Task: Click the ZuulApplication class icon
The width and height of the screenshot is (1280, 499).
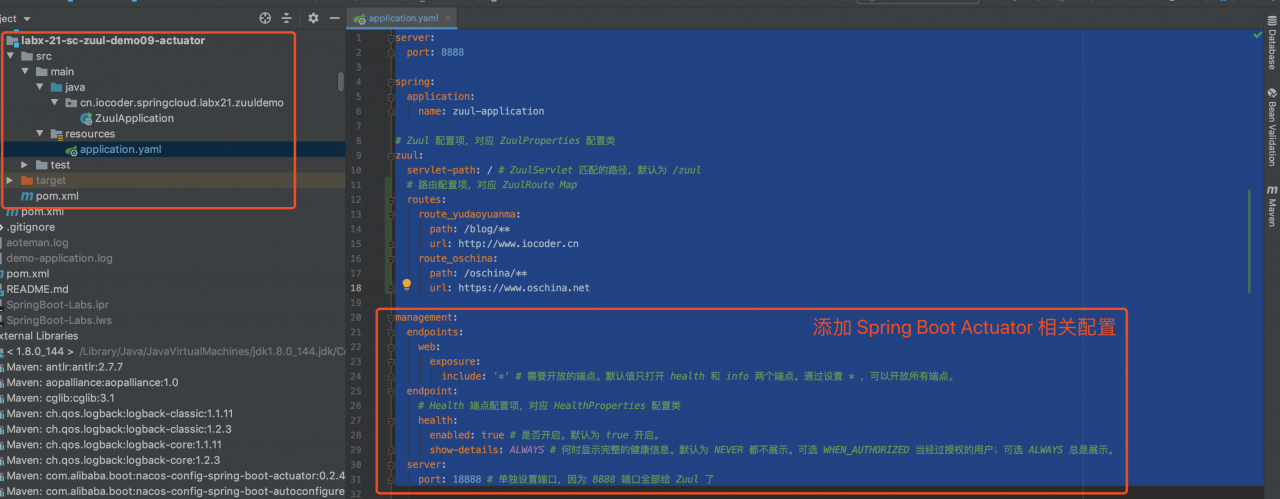Action: point(87,118)
